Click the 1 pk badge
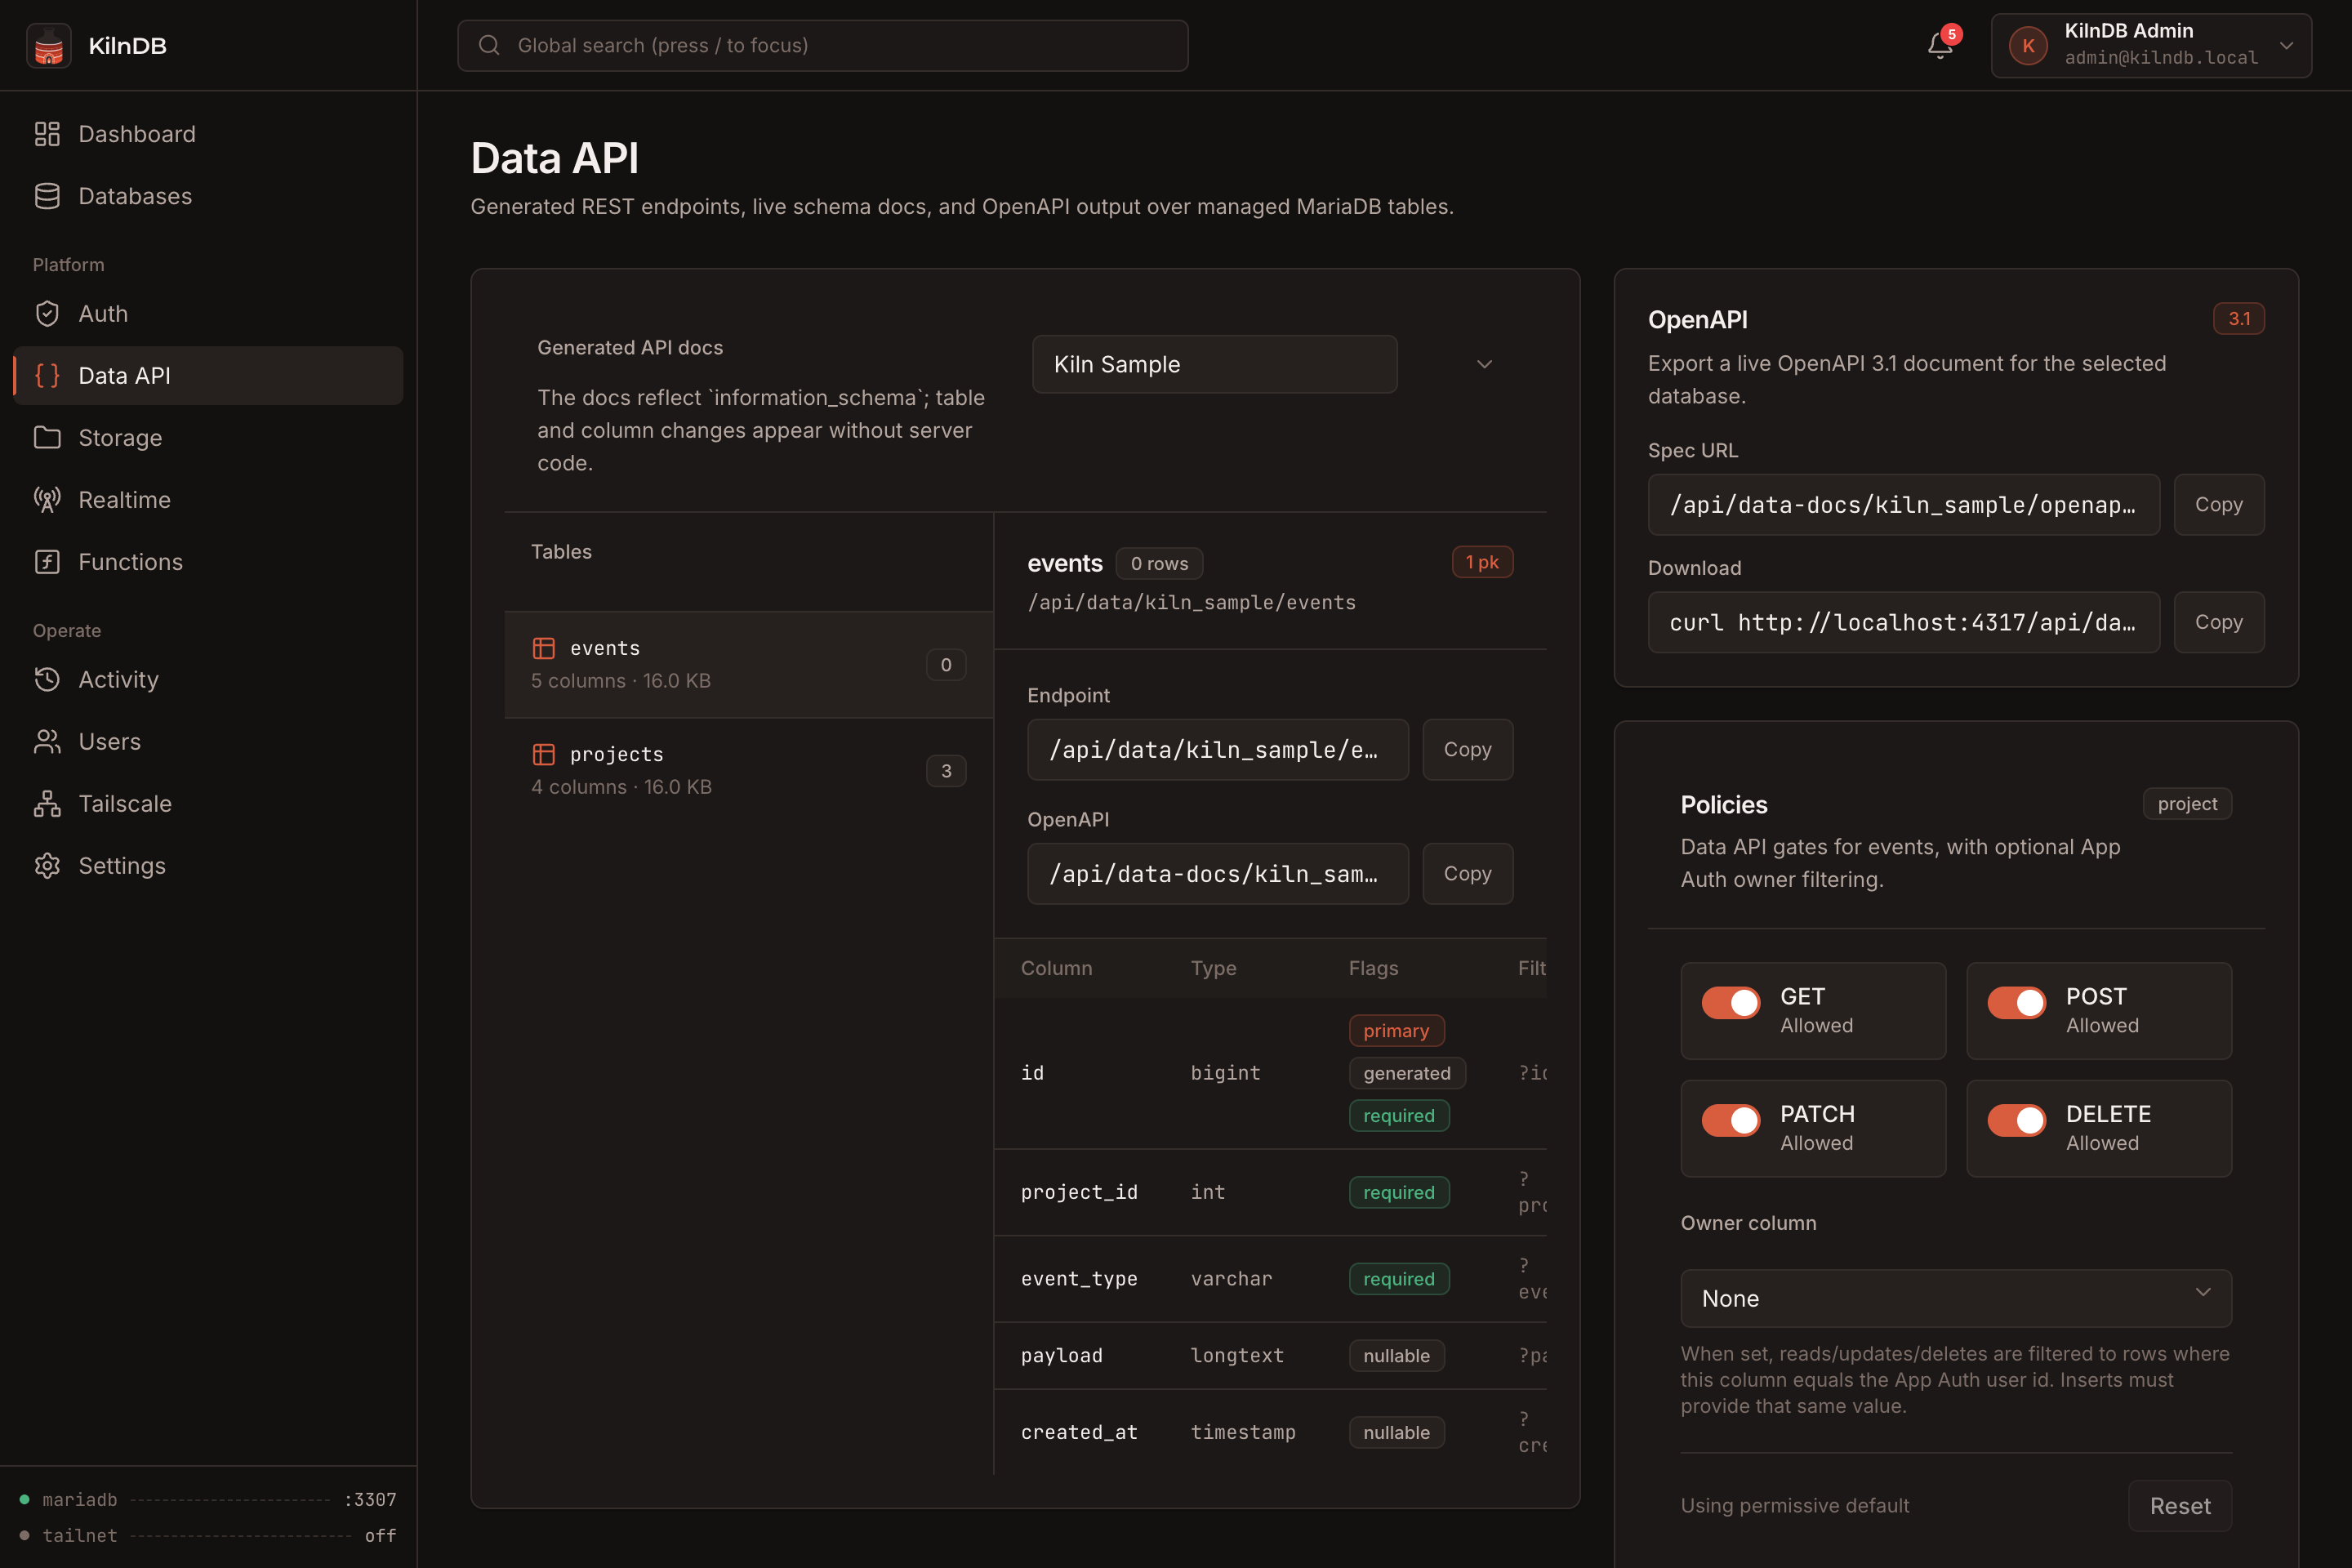 tap(1482, 563)
